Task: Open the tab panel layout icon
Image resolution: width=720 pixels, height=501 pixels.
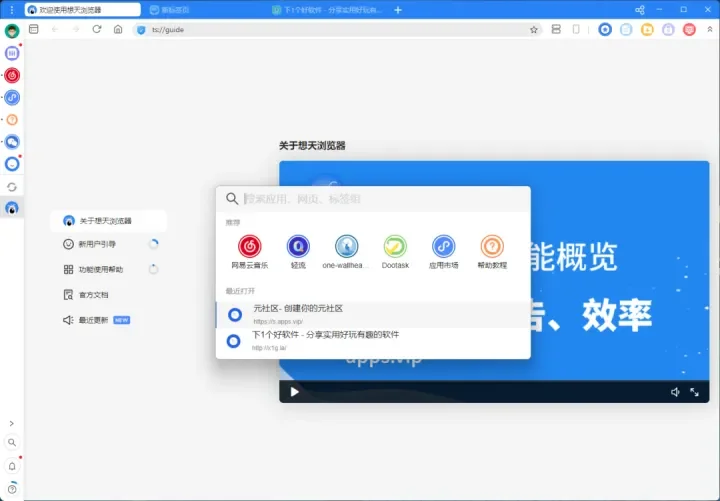Action: pos(34,29)
